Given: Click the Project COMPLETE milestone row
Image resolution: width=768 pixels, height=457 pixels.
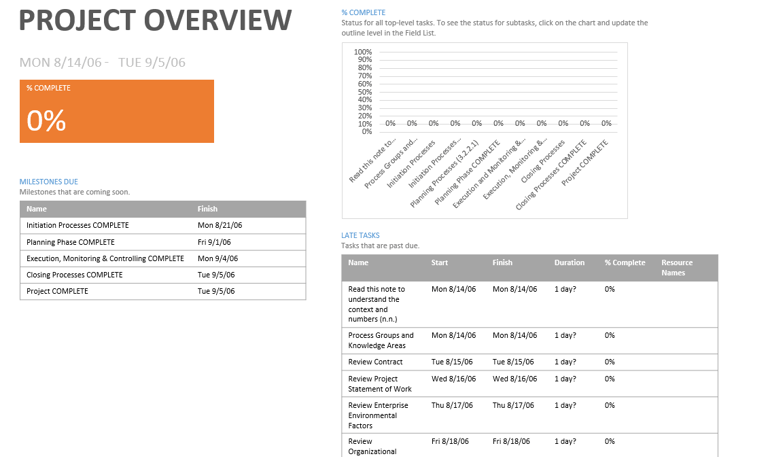Looking at the screenshot, I should 163,291.
